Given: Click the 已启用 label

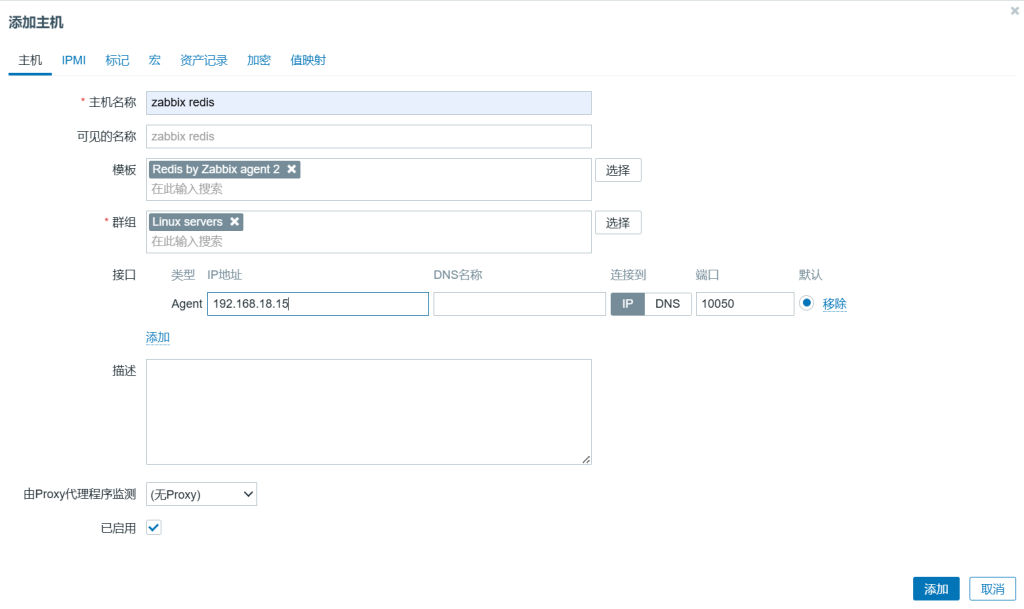Looking at the screenshot, I should coord(118,528).
